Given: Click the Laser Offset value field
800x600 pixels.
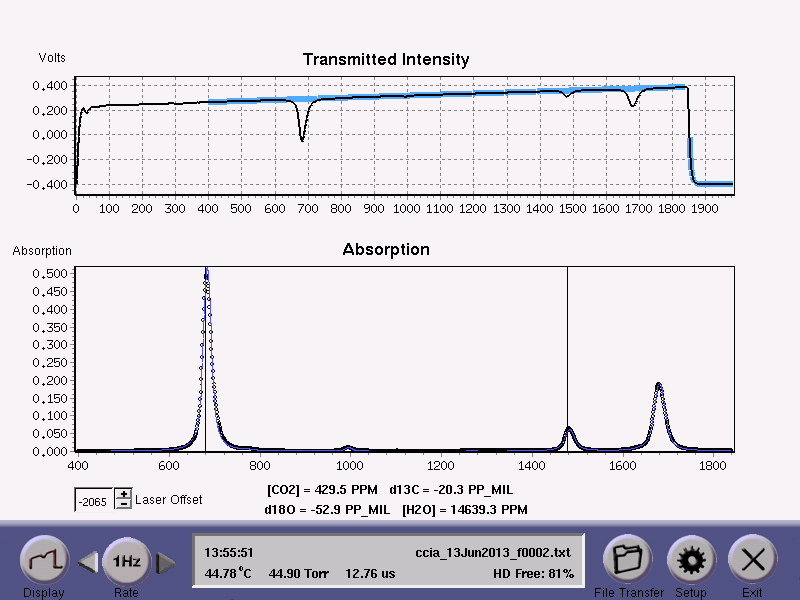Looking at the screenshot, I should pos(94,499).
